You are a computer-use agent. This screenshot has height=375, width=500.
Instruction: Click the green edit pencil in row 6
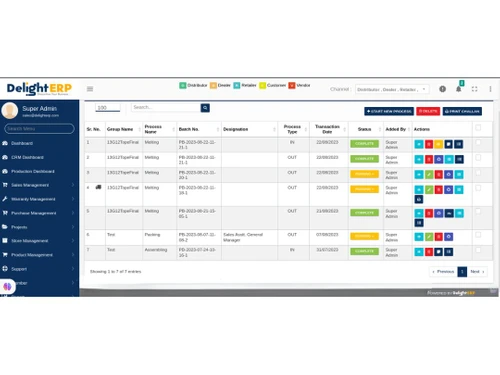coord(429,237)
